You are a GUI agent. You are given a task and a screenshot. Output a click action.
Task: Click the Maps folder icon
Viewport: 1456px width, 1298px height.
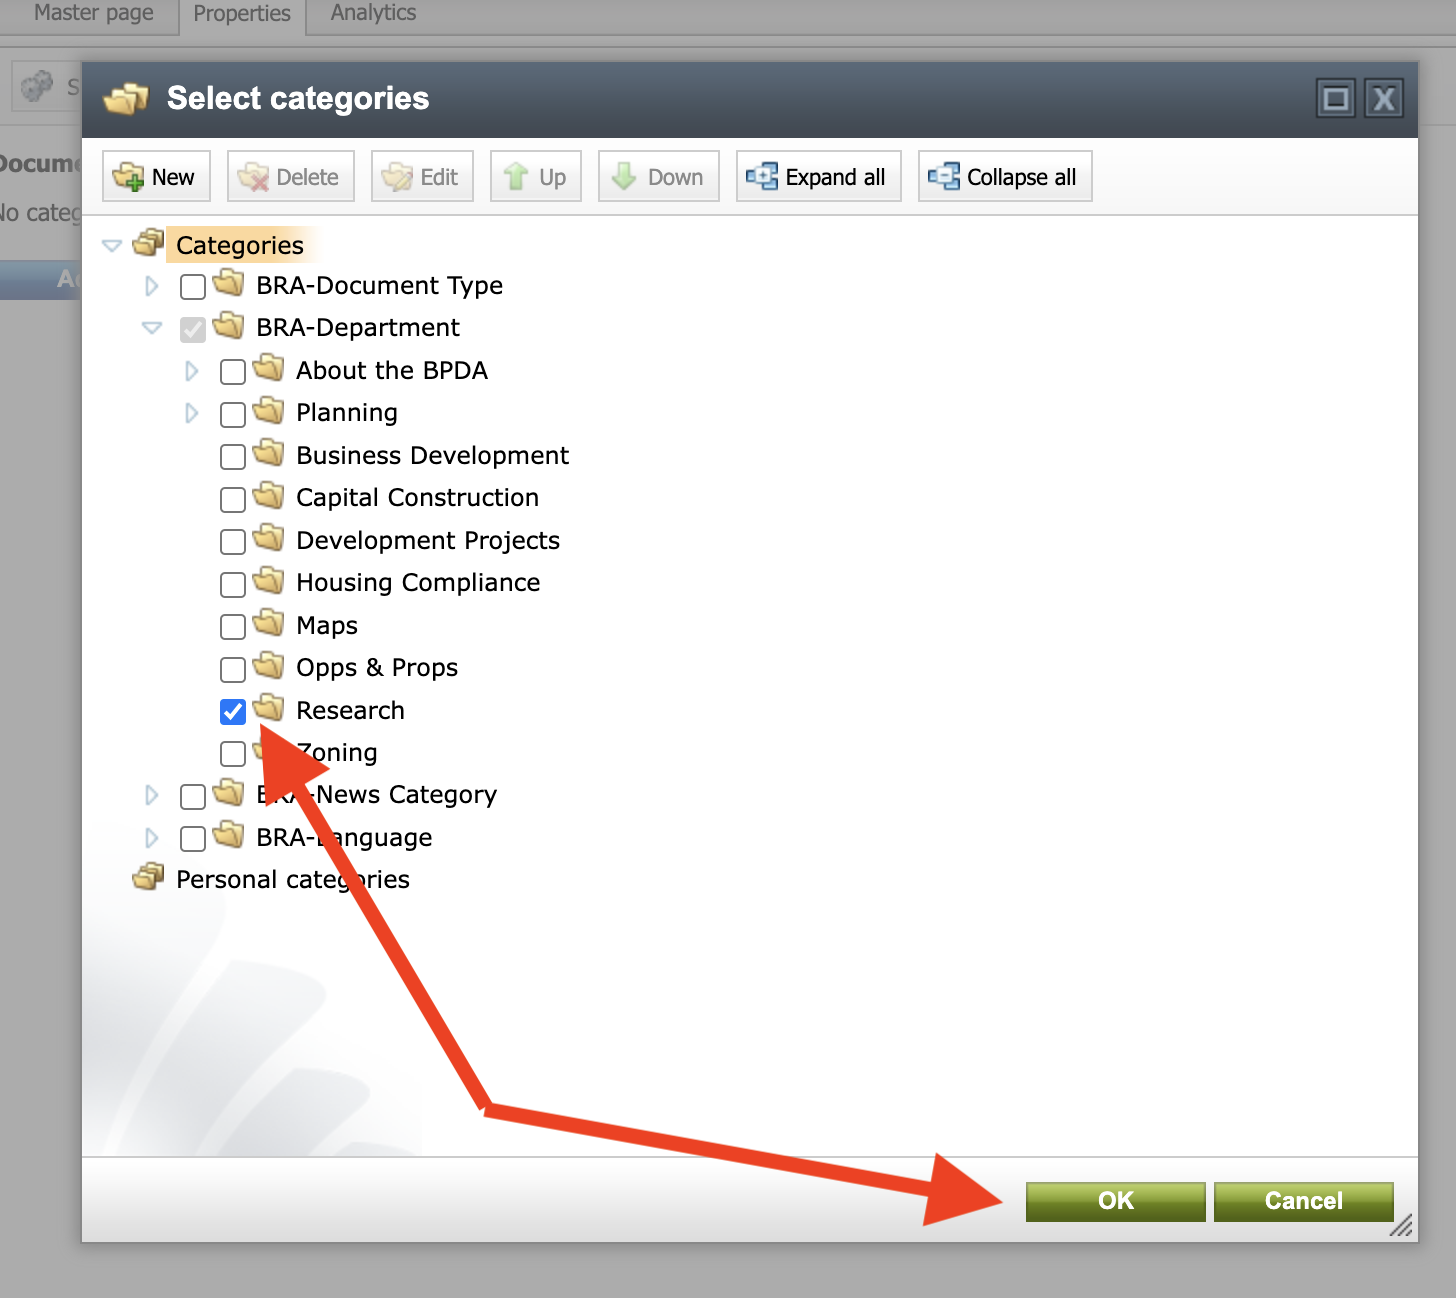tap(268, 624)
